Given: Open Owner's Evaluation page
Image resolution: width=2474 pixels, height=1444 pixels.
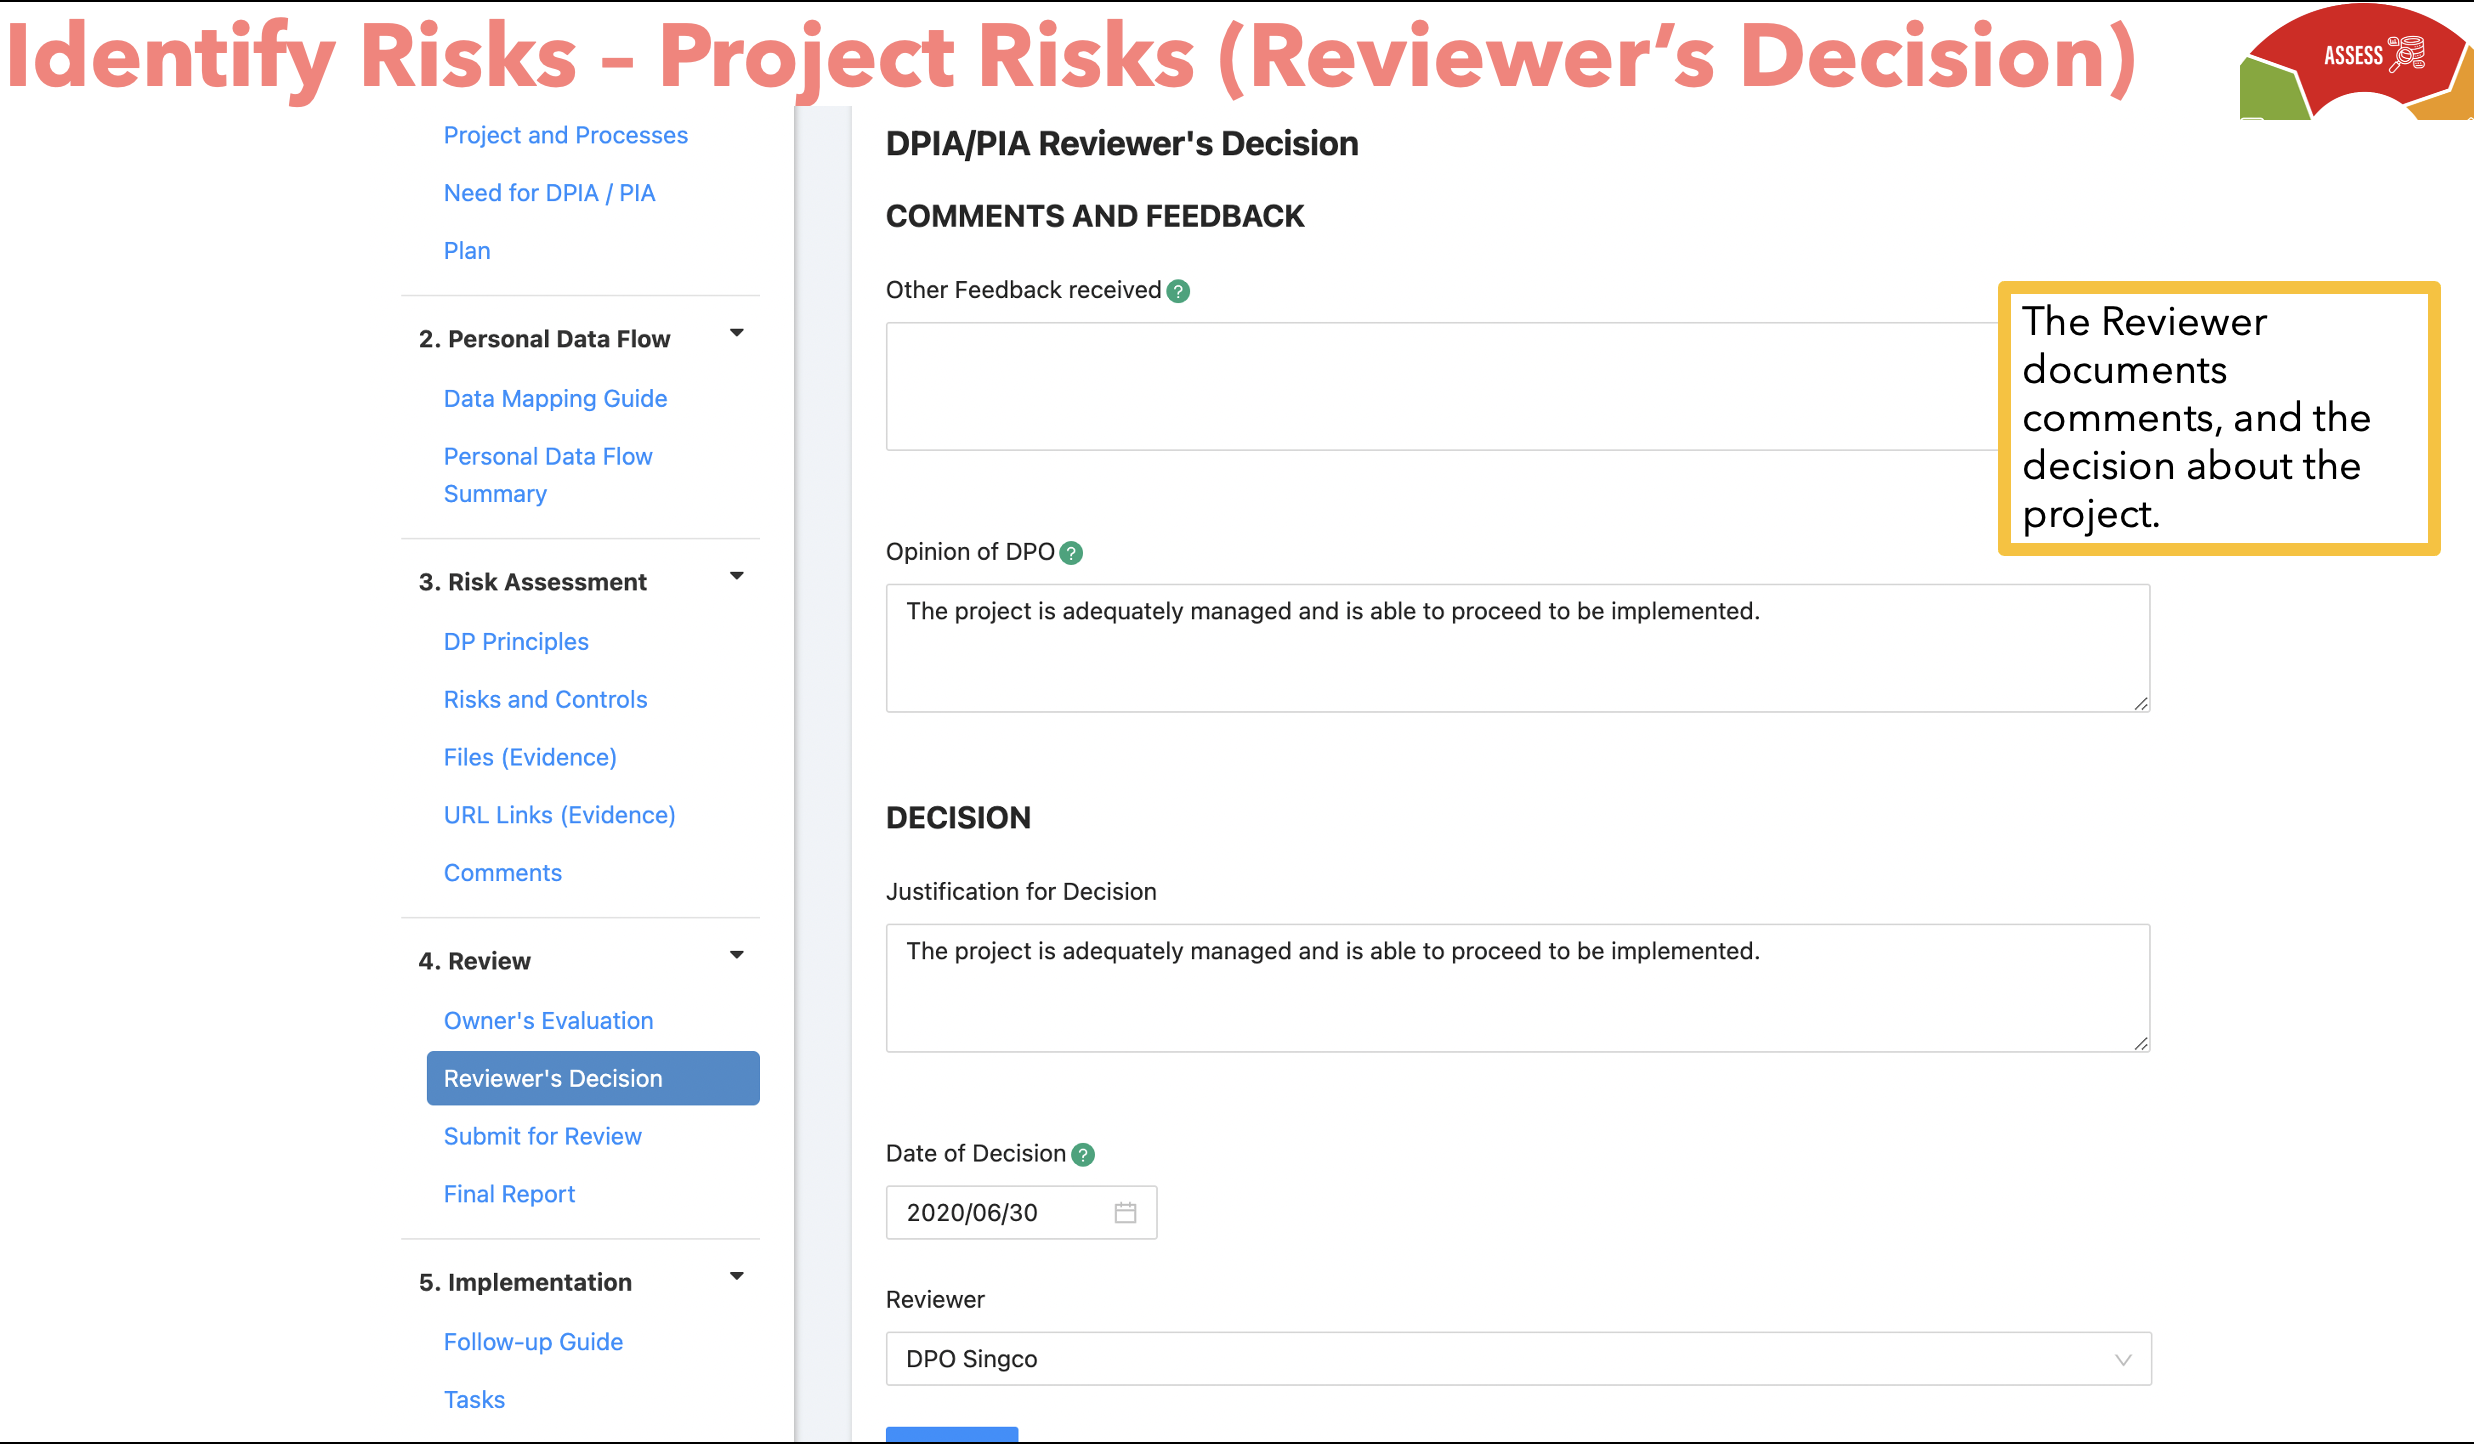Looking at the screenshot, I should [x=548, y=1020].
